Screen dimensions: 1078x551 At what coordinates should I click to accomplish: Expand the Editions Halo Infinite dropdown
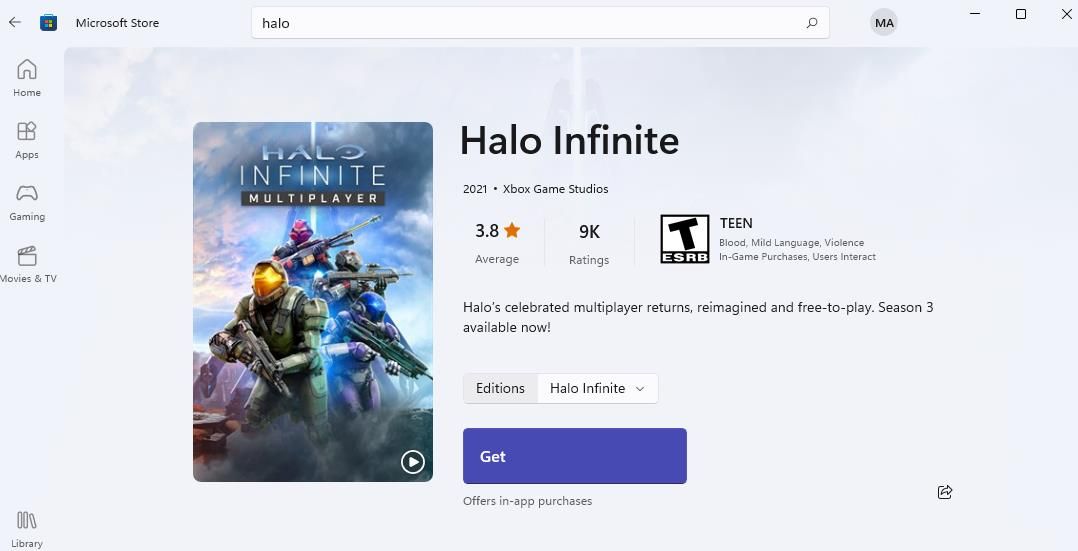coord(597,388)
